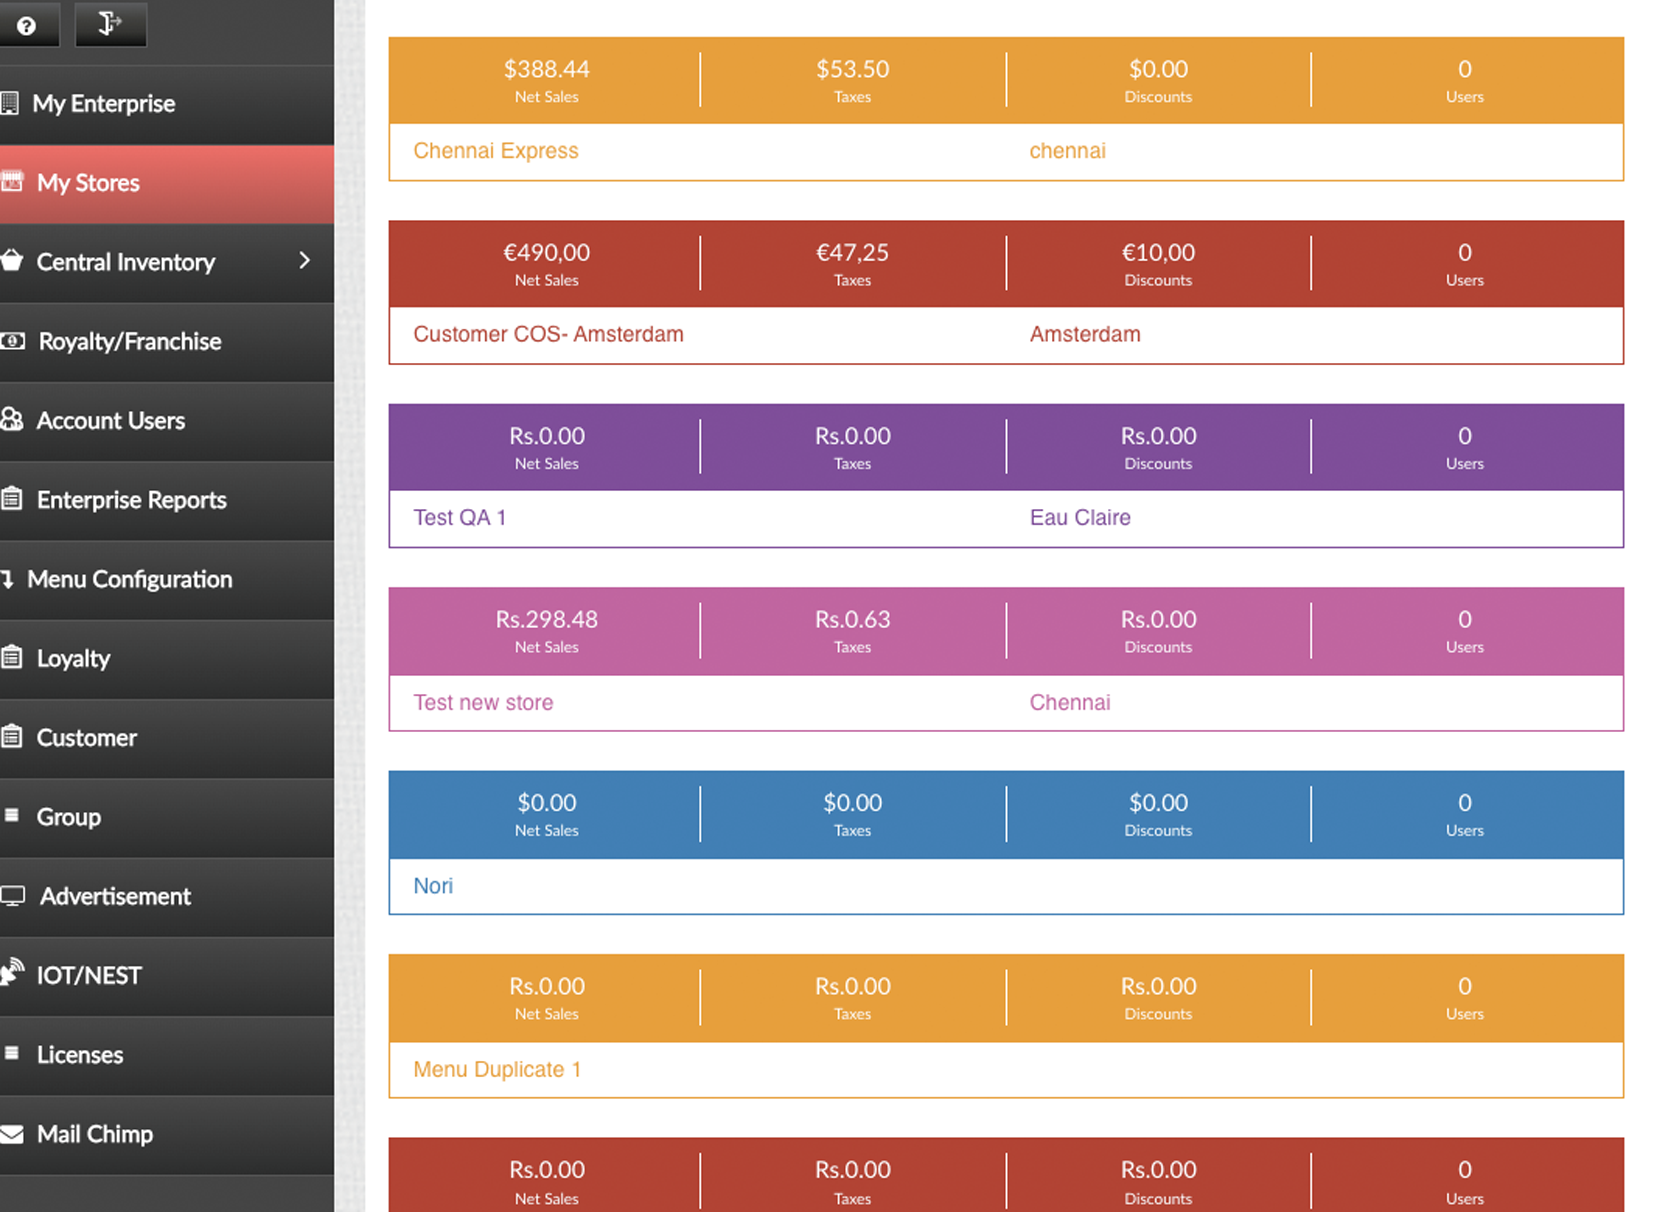
Task: Open the Central Inventory menu item
Action: (167, 262)
